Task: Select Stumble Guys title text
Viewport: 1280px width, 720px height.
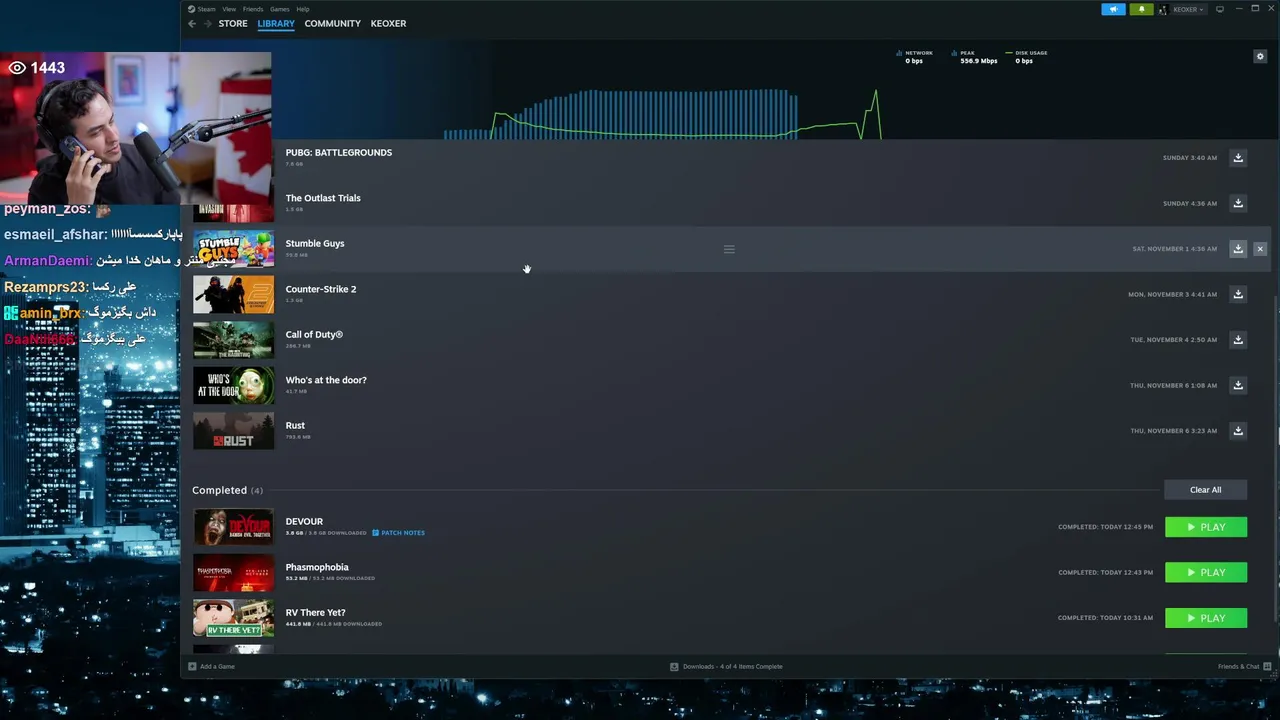Action: [315, 243]
